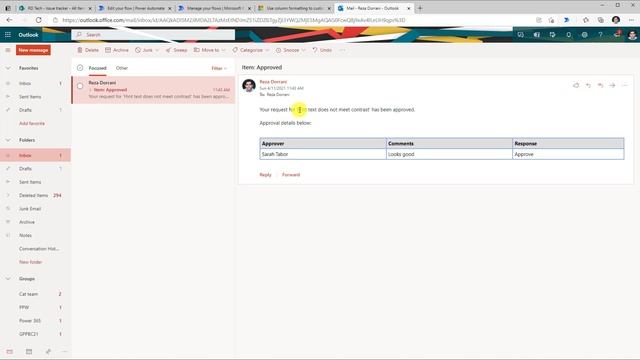The width and height of the screenshot is (640, 360).
Task: Open the Junk options dropdown arrow
Action: [x=157, y=50]
